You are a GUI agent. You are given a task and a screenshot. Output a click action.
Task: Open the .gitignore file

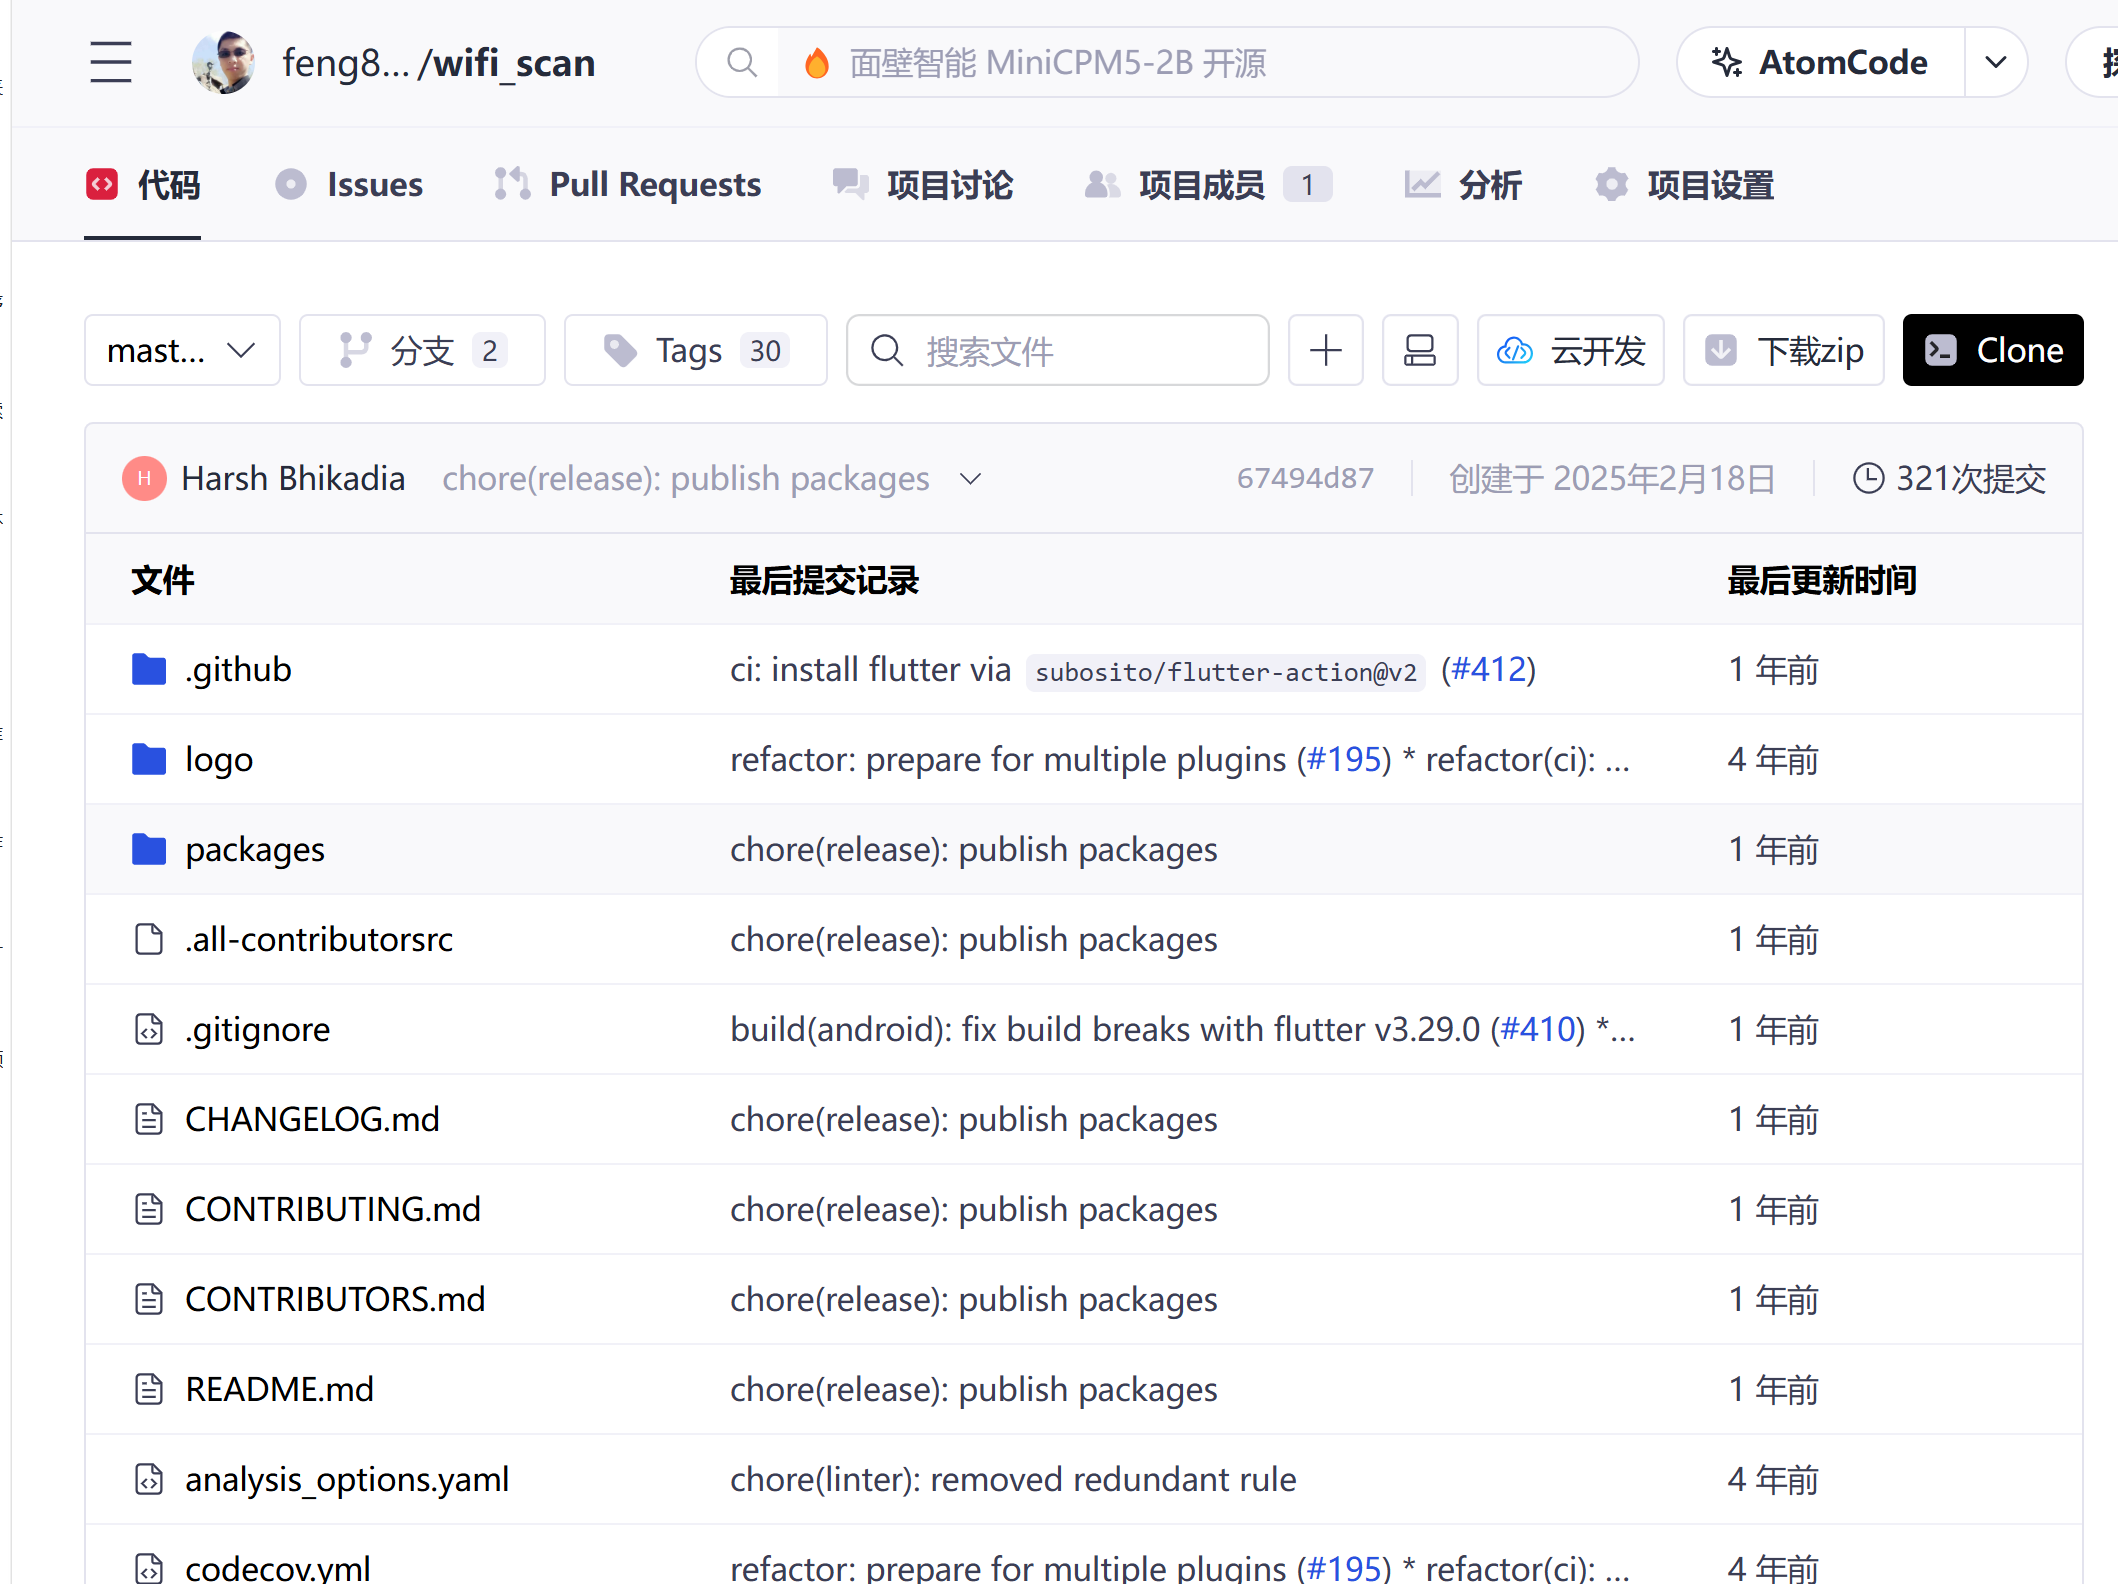click(257, 1029)
